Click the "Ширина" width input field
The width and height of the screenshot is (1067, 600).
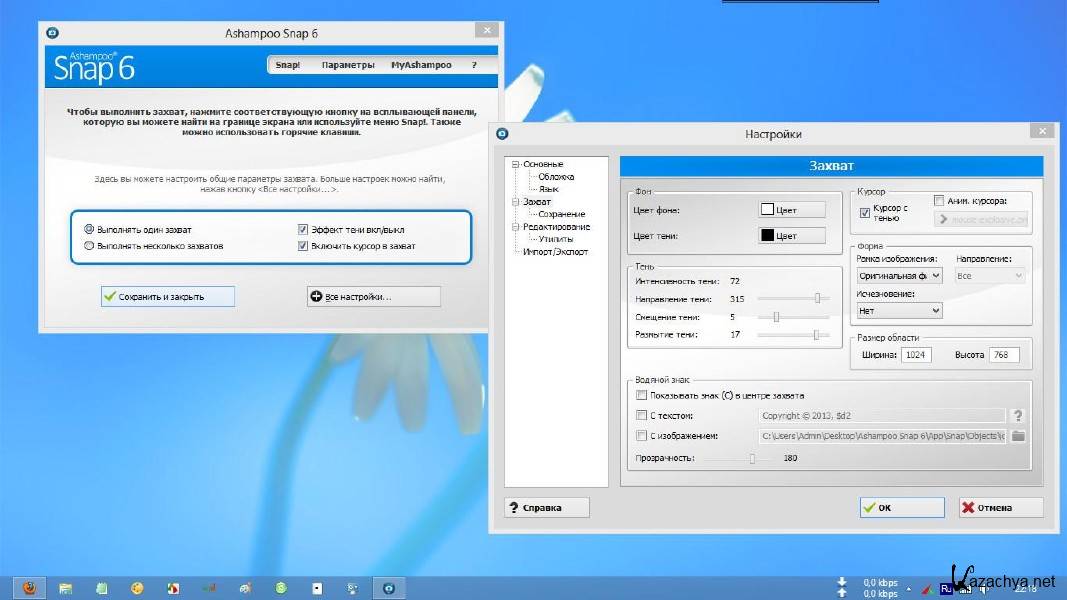coord(915,355)
